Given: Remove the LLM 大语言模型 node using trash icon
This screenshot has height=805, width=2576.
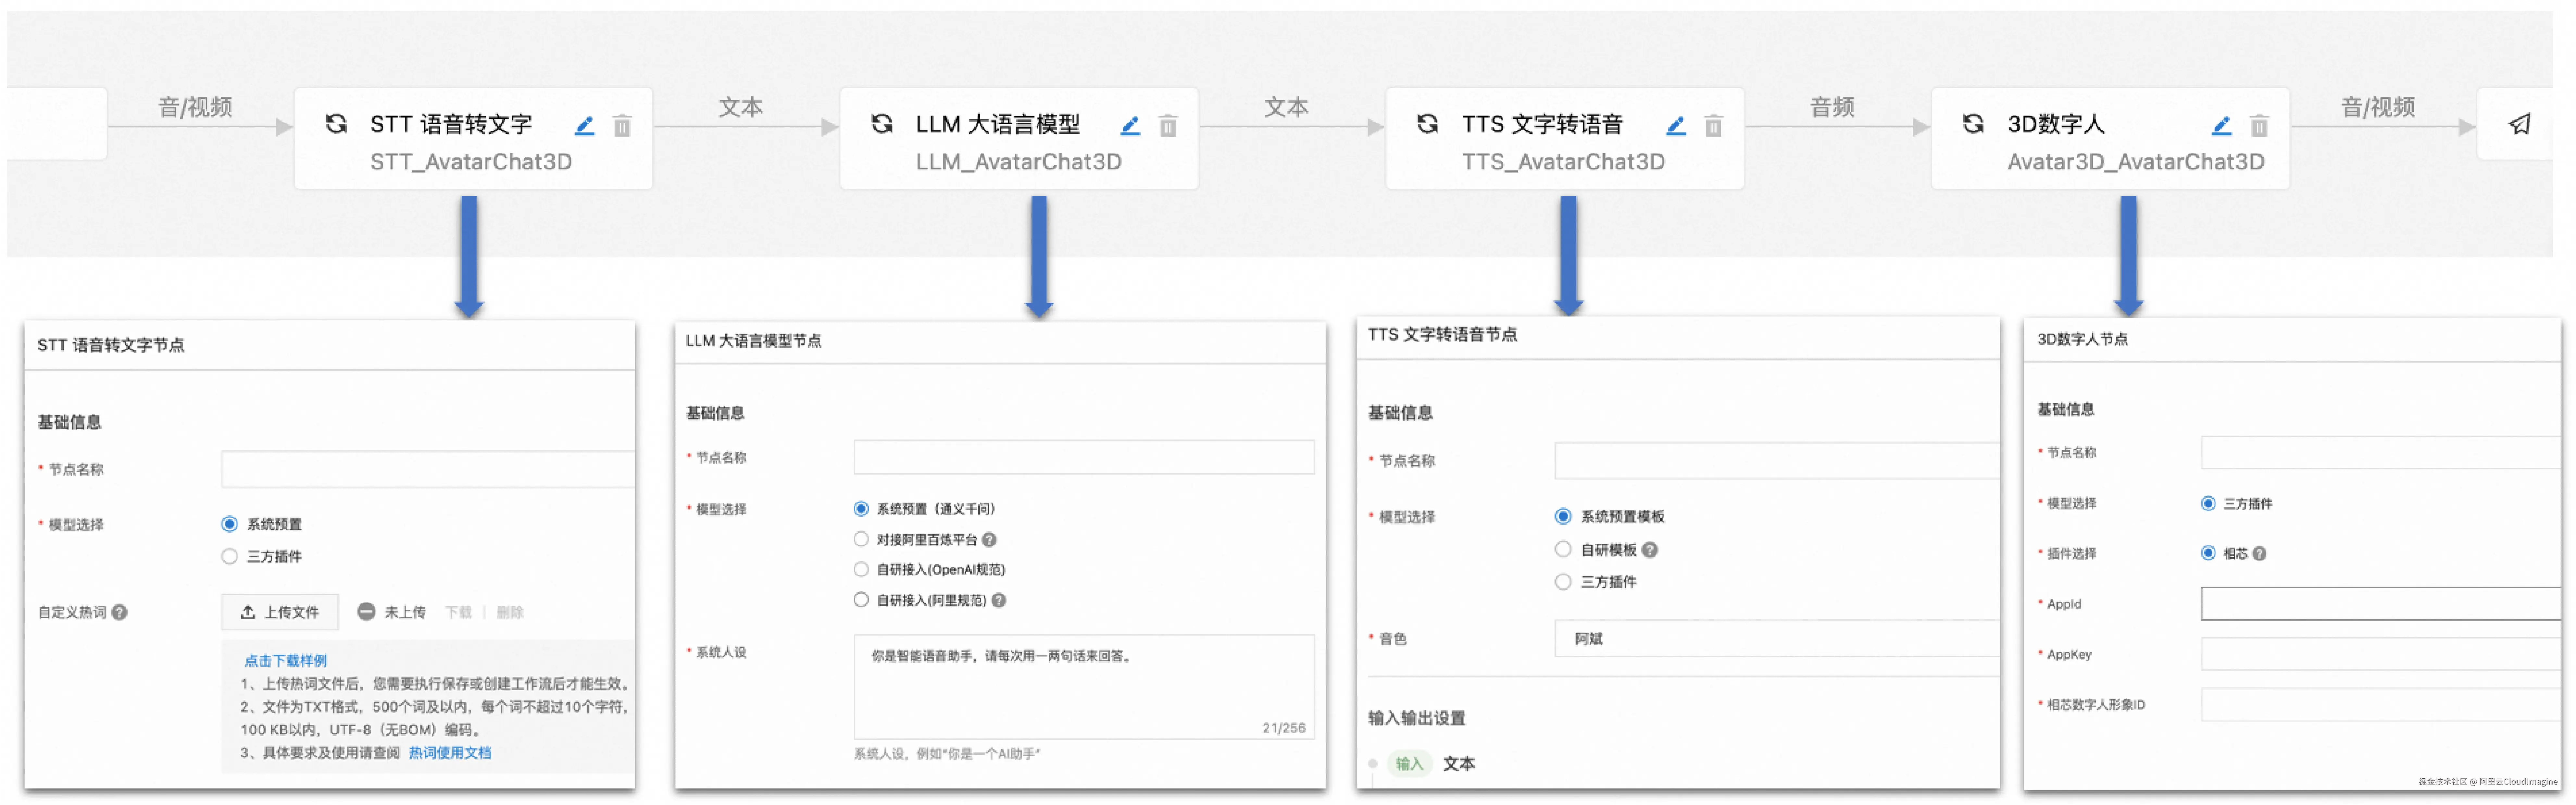Looking at the screenshot, I should click(1168, 126).
